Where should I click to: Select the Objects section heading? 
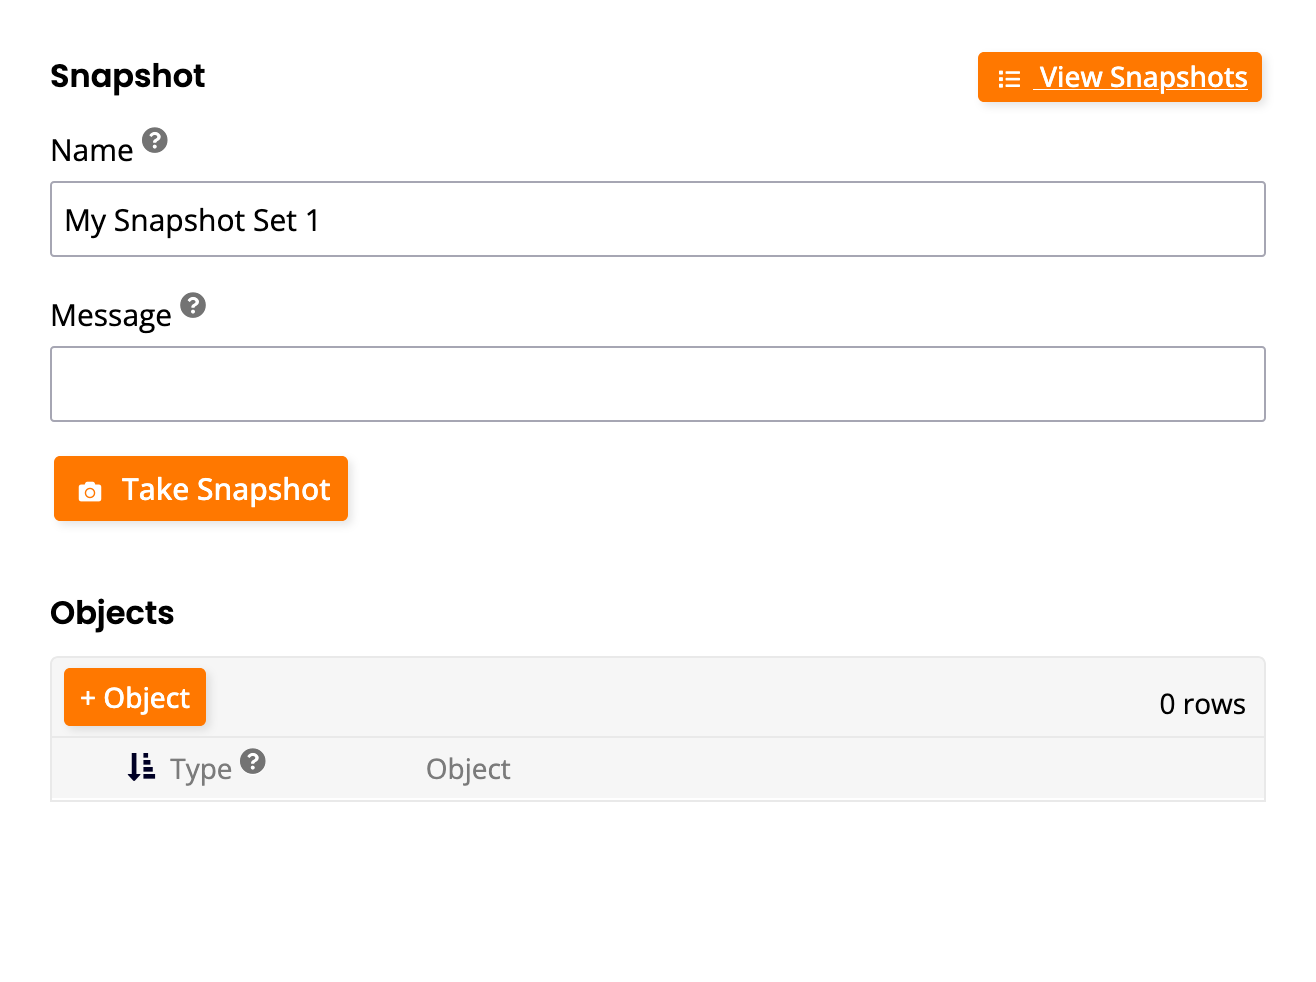coord(112,612)
